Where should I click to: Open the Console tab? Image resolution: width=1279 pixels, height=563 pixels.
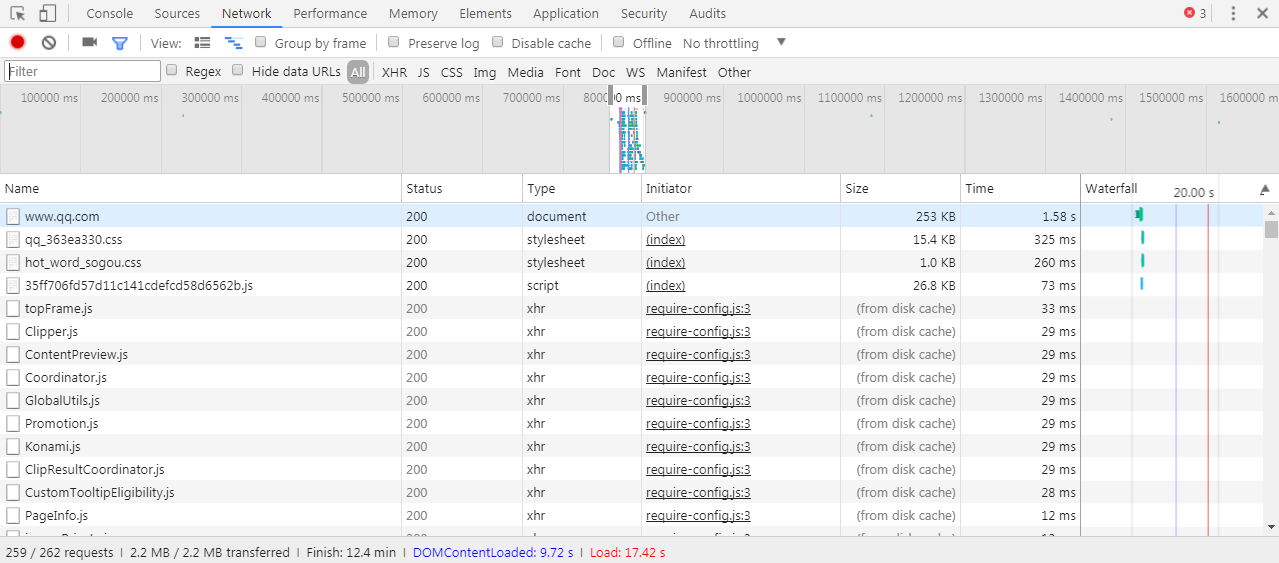click(110, 13)
